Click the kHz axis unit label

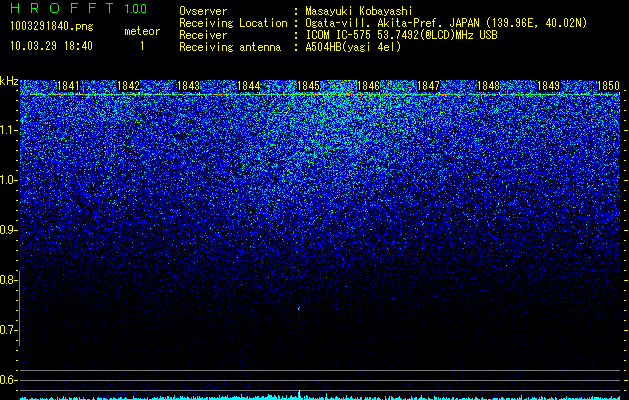coord(9,81)
